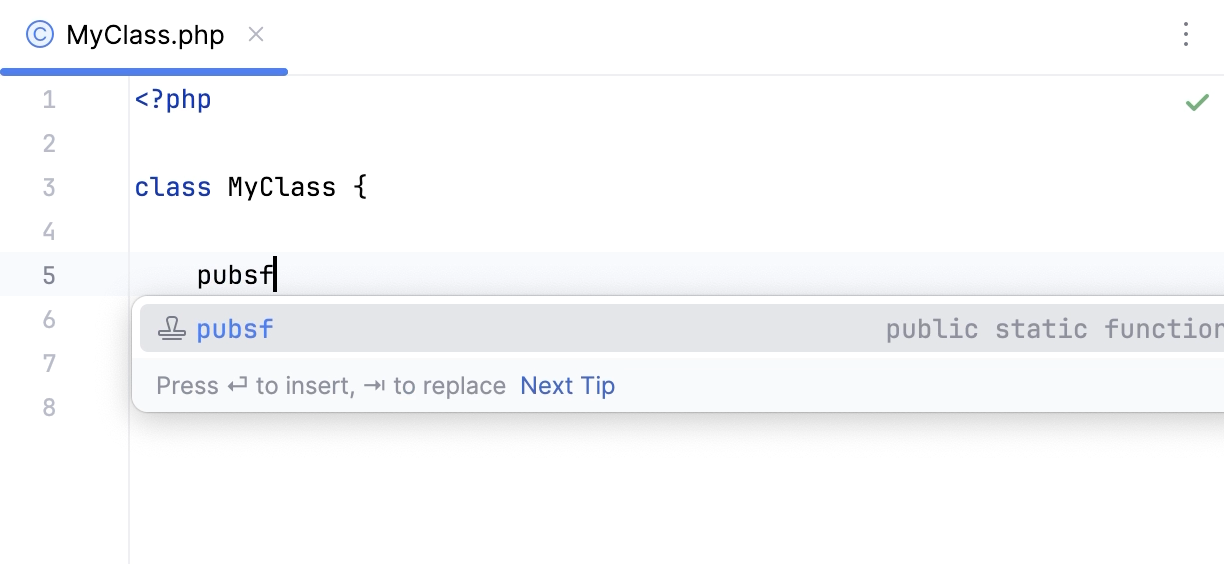Click line number 3 in the gutter
This screenshot has width=1224, height=564.
click(49, 188)
